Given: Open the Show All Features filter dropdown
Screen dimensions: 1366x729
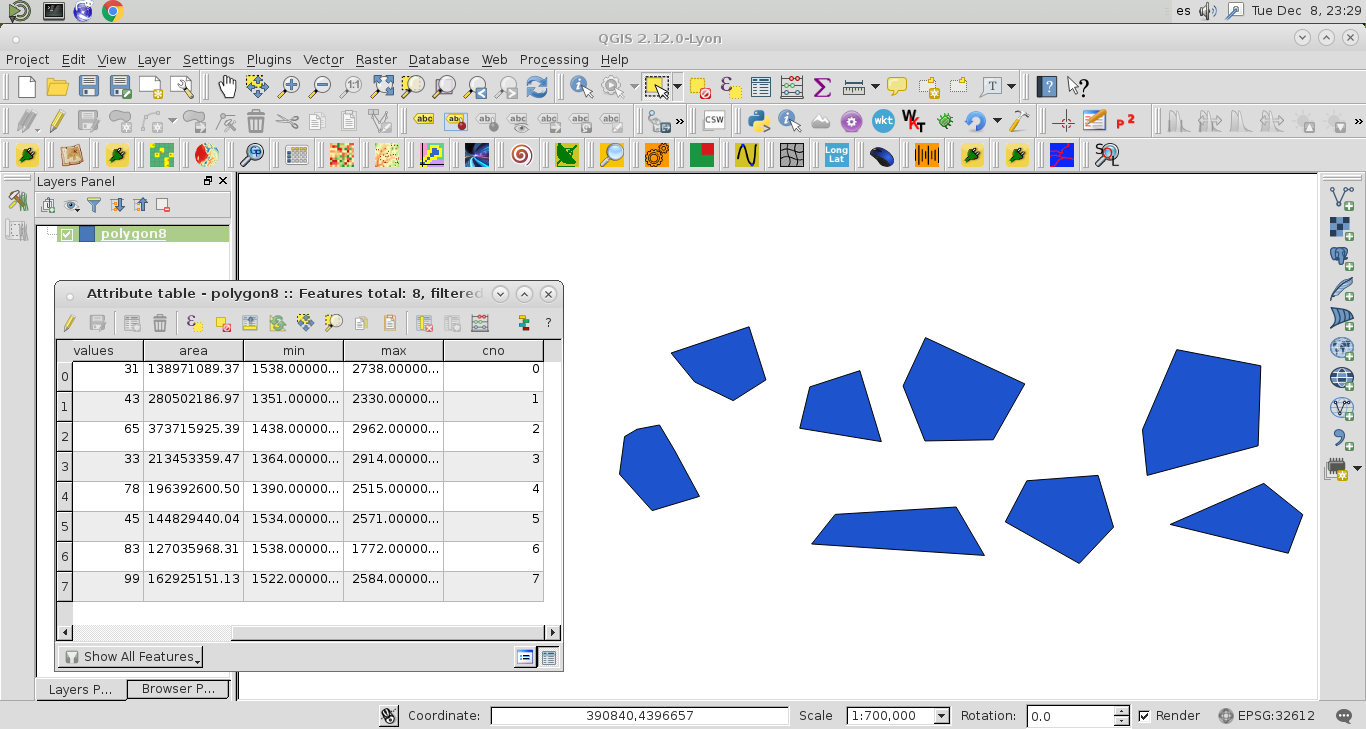Looking at the screenshot, I should tap(131, 657).
